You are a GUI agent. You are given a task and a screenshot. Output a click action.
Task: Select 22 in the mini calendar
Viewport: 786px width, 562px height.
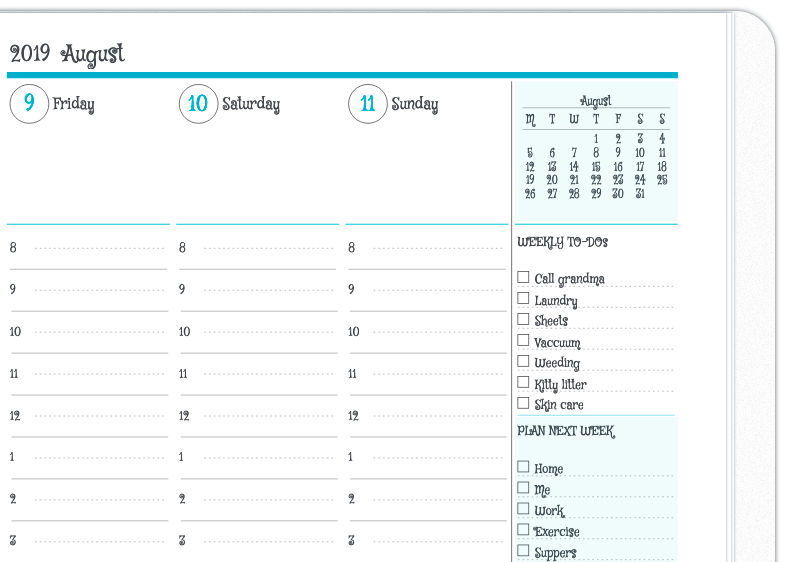click(x=596, y=180)
